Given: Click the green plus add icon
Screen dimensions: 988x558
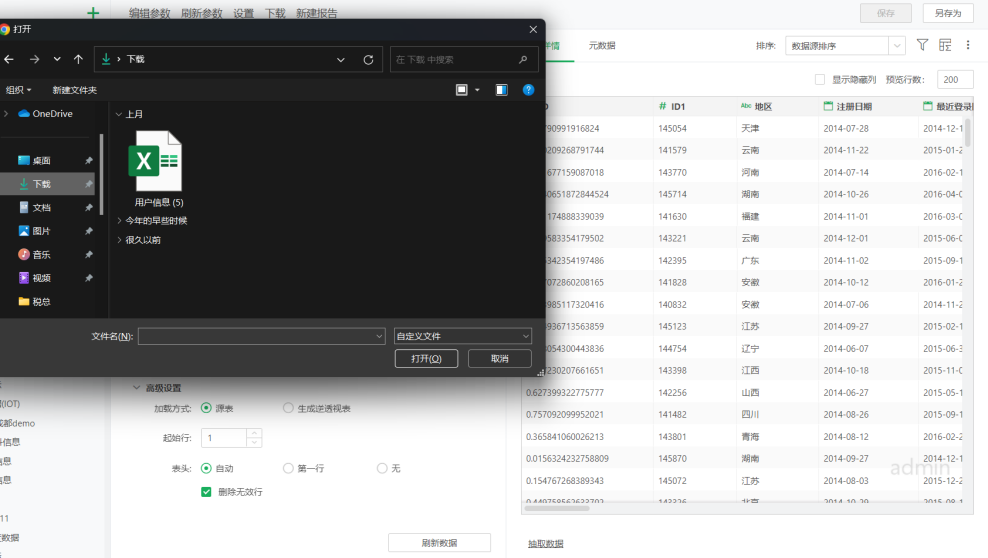Looking at the screenshot, I should click(93, 13).
